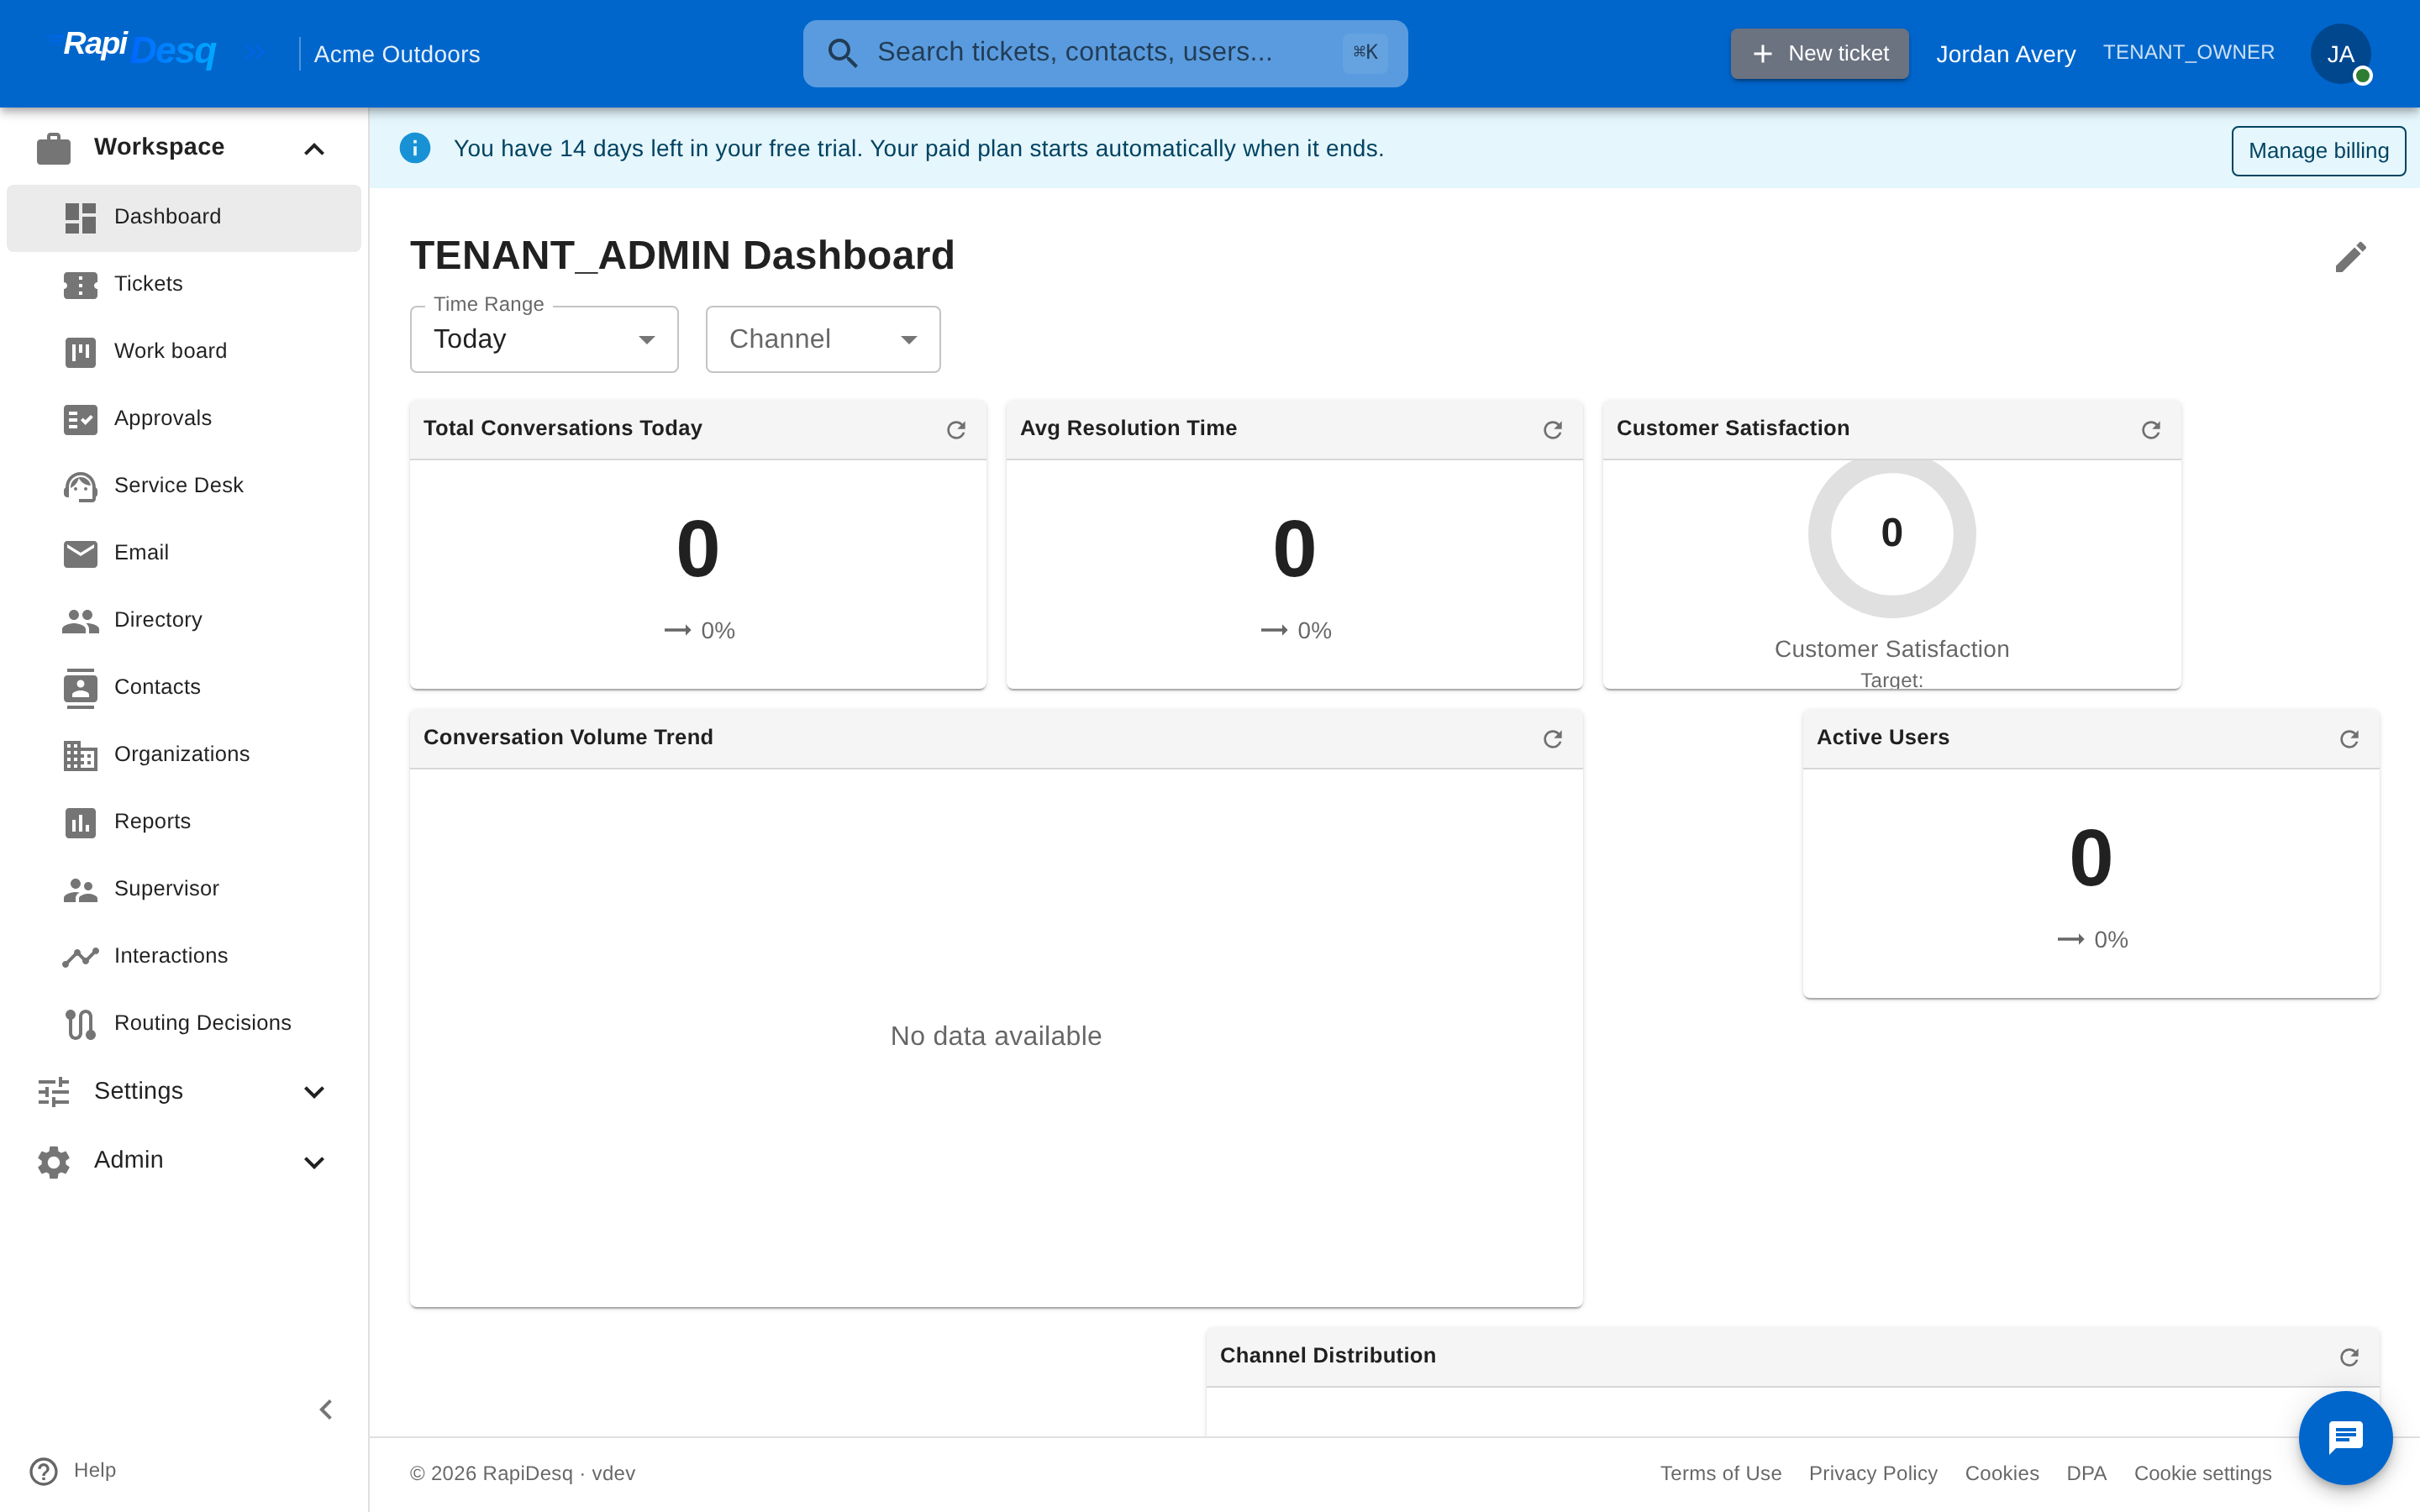
Task: Collapse the Workspace section chevron
Action: click(314, 149)
